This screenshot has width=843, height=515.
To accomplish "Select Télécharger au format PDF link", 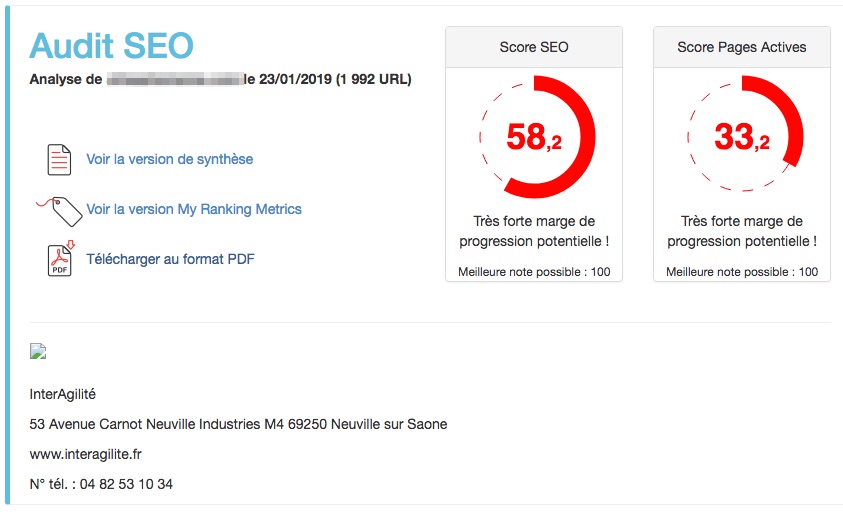I will coord(170,259).
